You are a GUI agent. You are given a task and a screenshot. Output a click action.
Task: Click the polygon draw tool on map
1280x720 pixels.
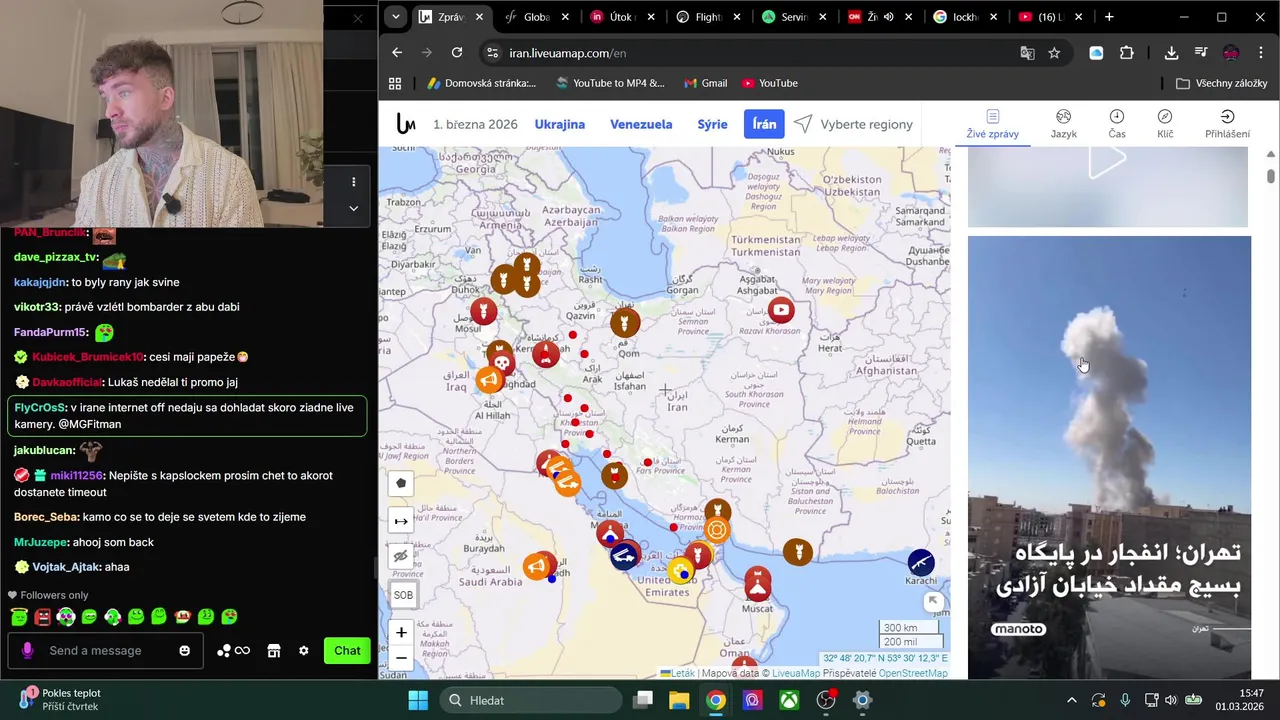(x=401, y=483)
